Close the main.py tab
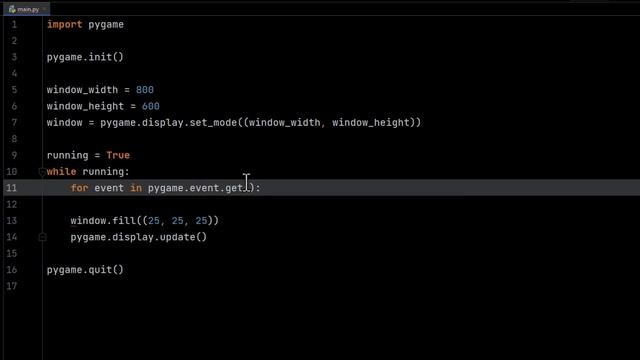Image resolution: width=640 pixels, height=360 pixels. click(x=44, y=9)
